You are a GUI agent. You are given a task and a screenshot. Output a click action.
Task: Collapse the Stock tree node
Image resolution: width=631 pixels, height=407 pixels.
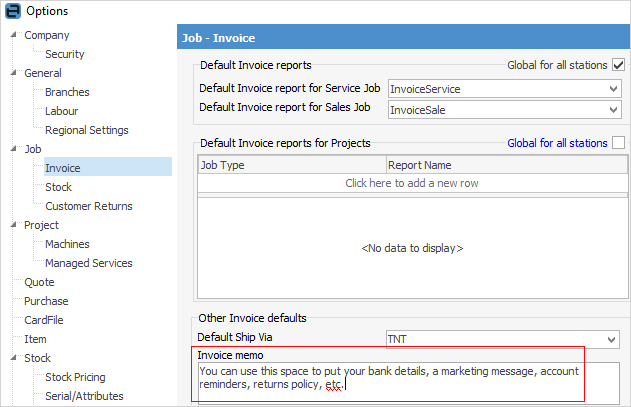pos(13,359)
